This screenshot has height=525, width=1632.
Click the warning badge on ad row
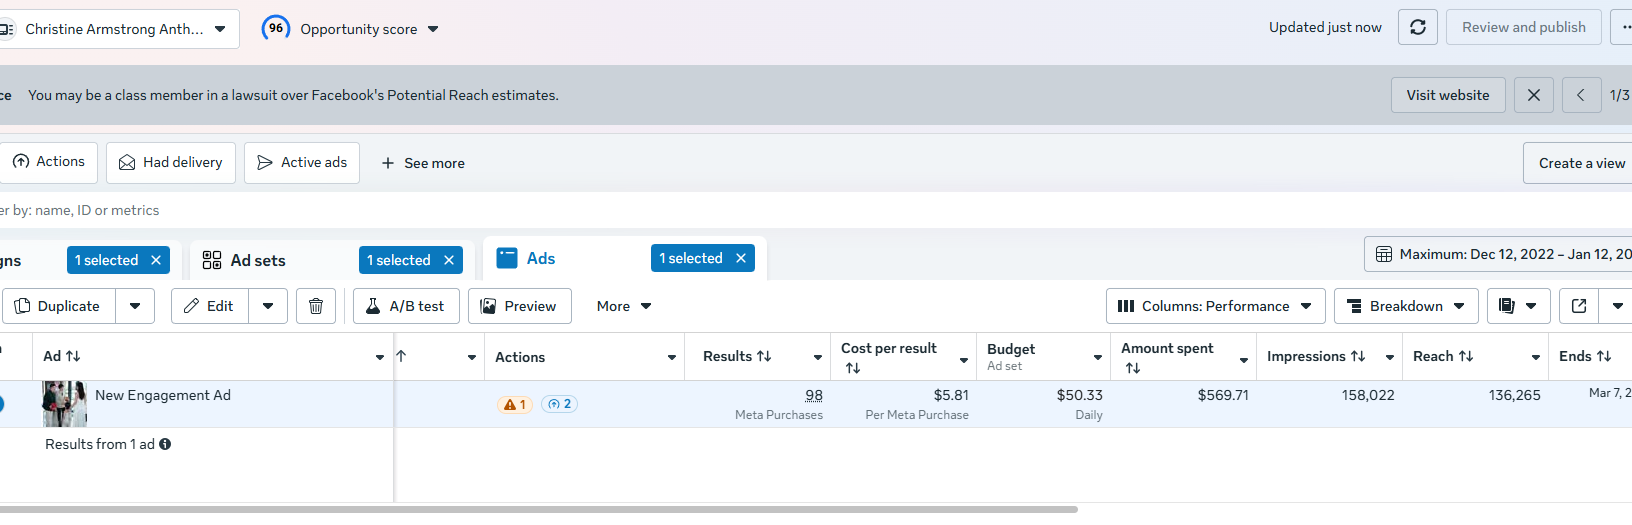514,404
